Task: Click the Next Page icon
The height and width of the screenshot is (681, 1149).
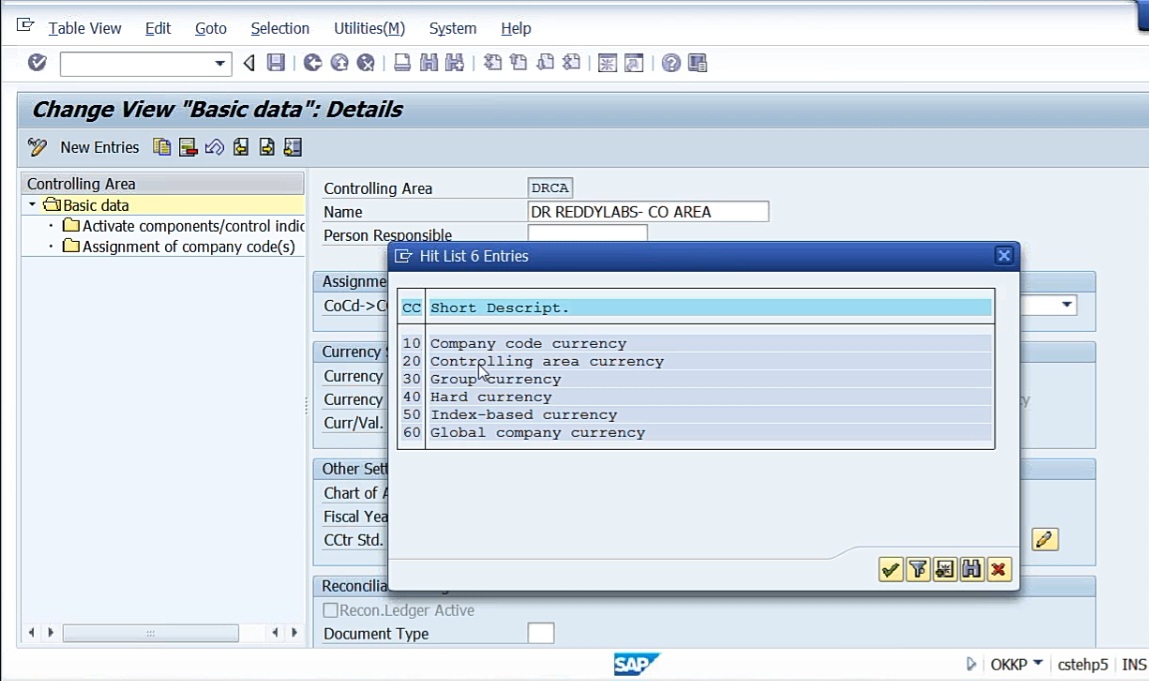Action: pos(545,63)
